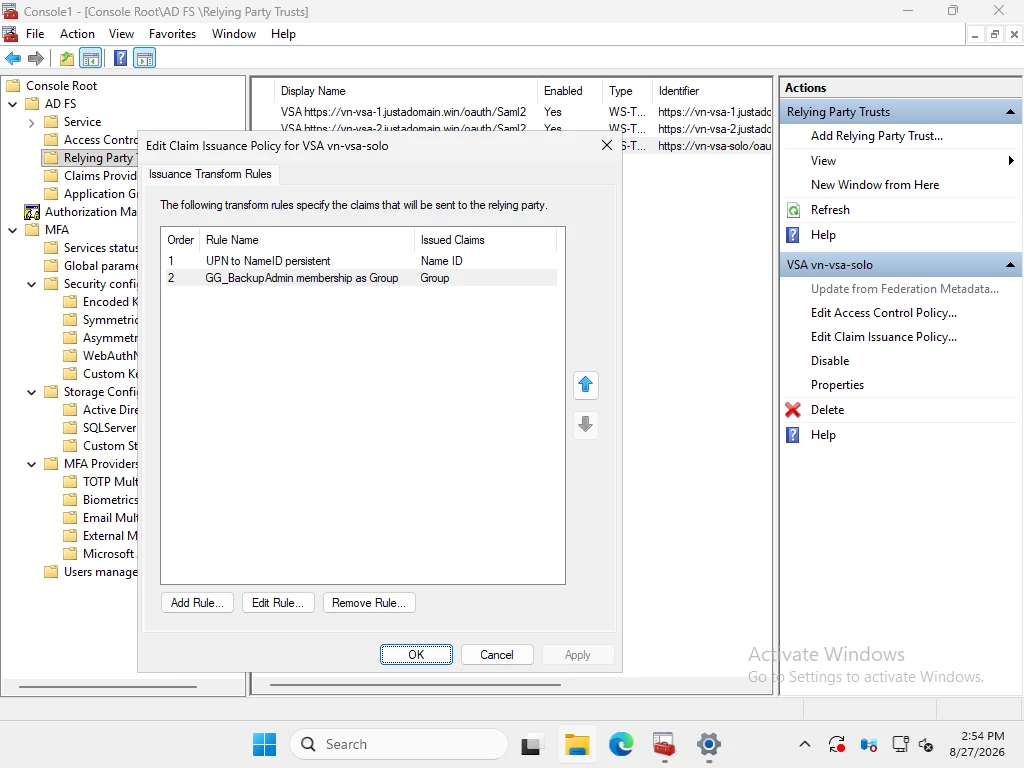Launch Microsoft Edge from taskbar

point(621,744)
